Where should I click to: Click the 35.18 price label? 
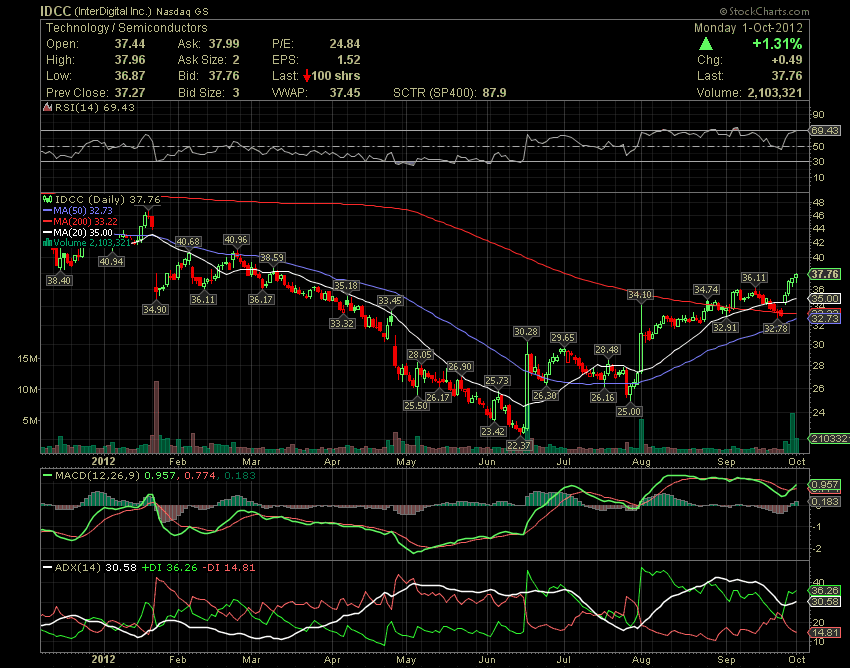[346, 286]
